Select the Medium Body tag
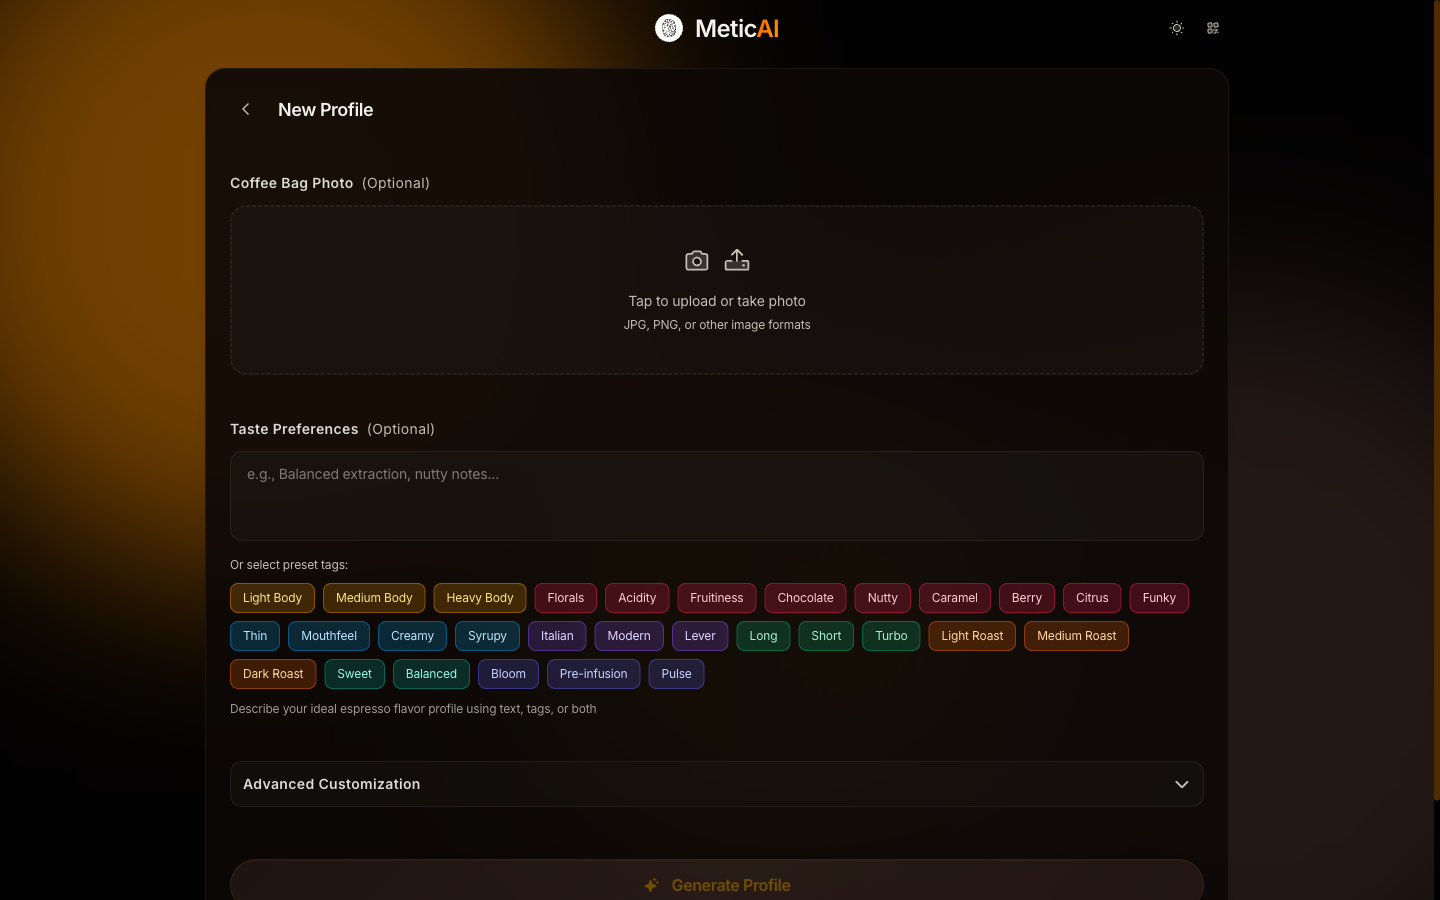 pos(374,598)
